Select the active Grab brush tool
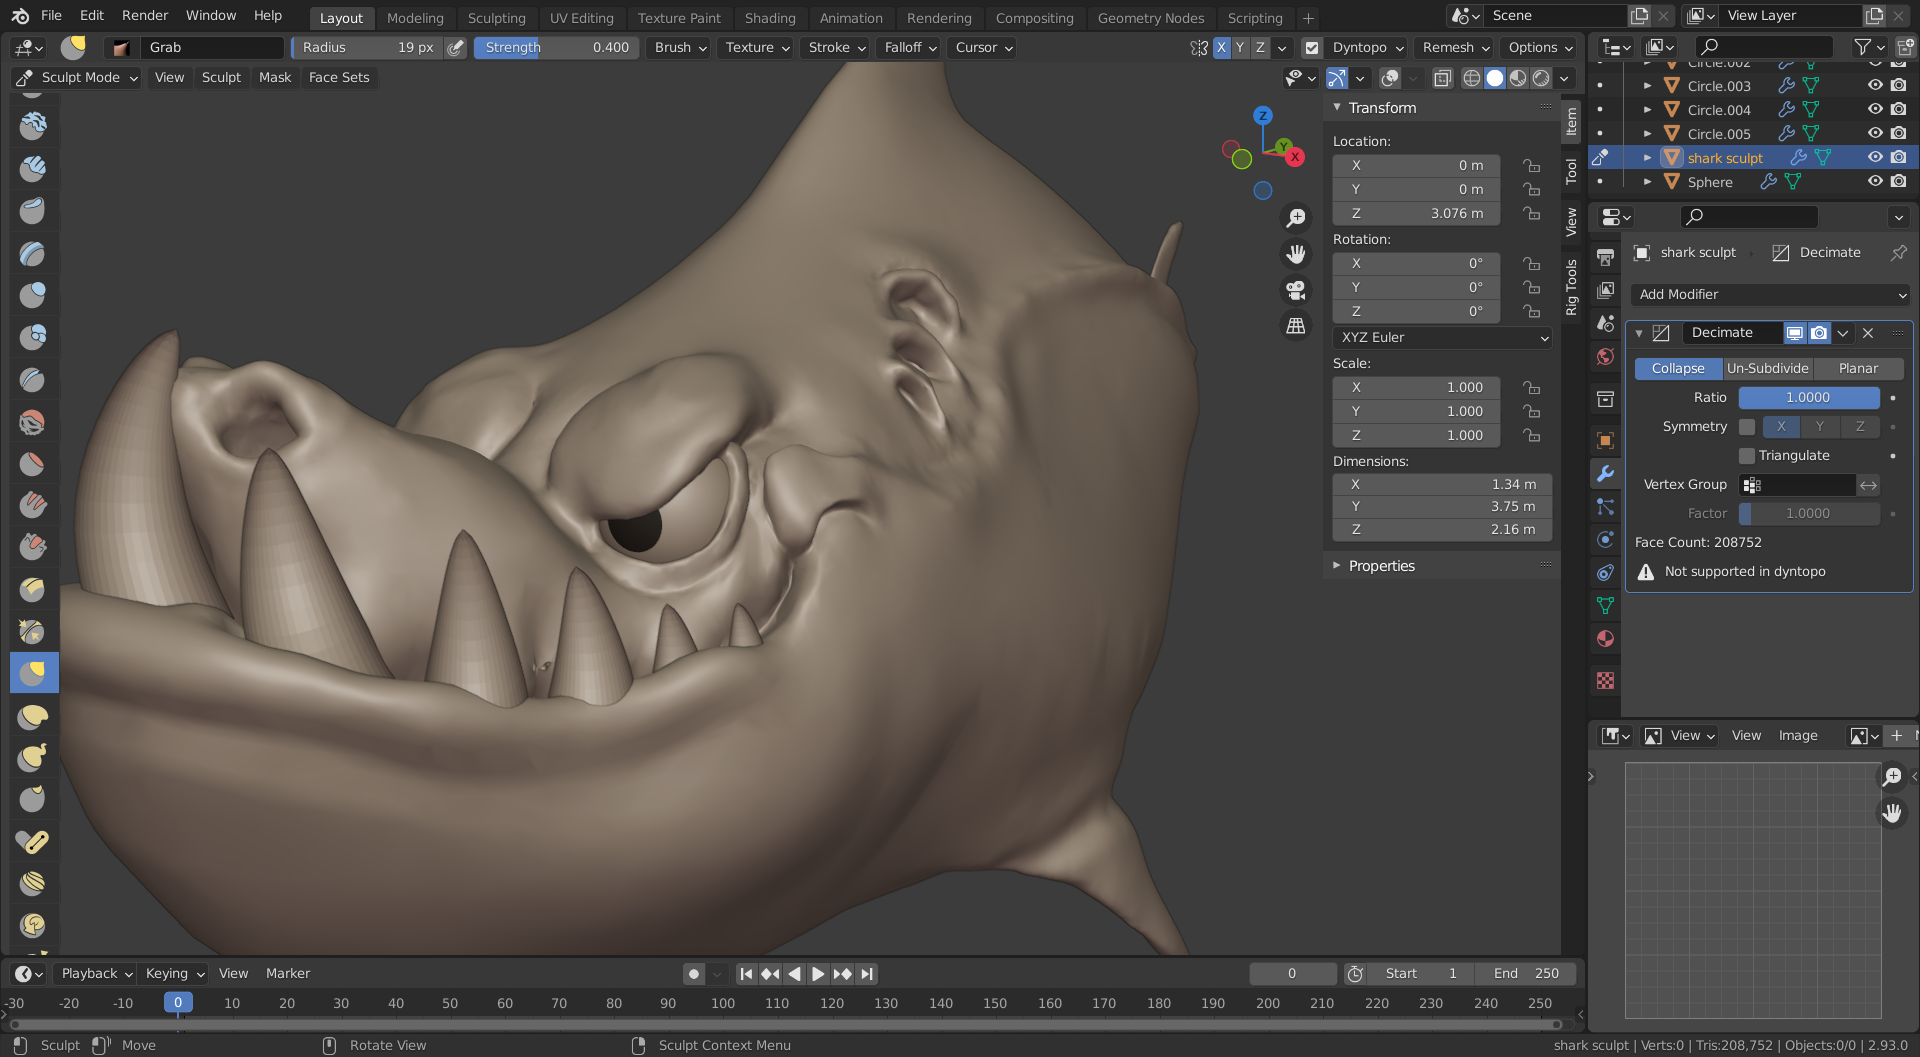The height and width of the screenshot is (1057, 1920). (x=33, y=673)
